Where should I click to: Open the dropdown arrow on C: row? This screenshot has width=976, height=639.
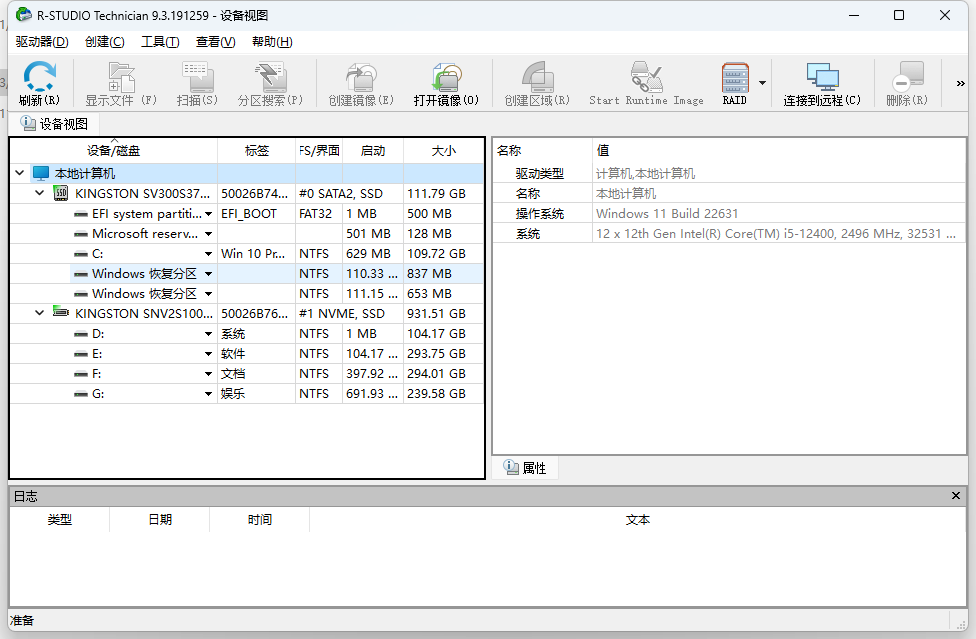[209, 254]
